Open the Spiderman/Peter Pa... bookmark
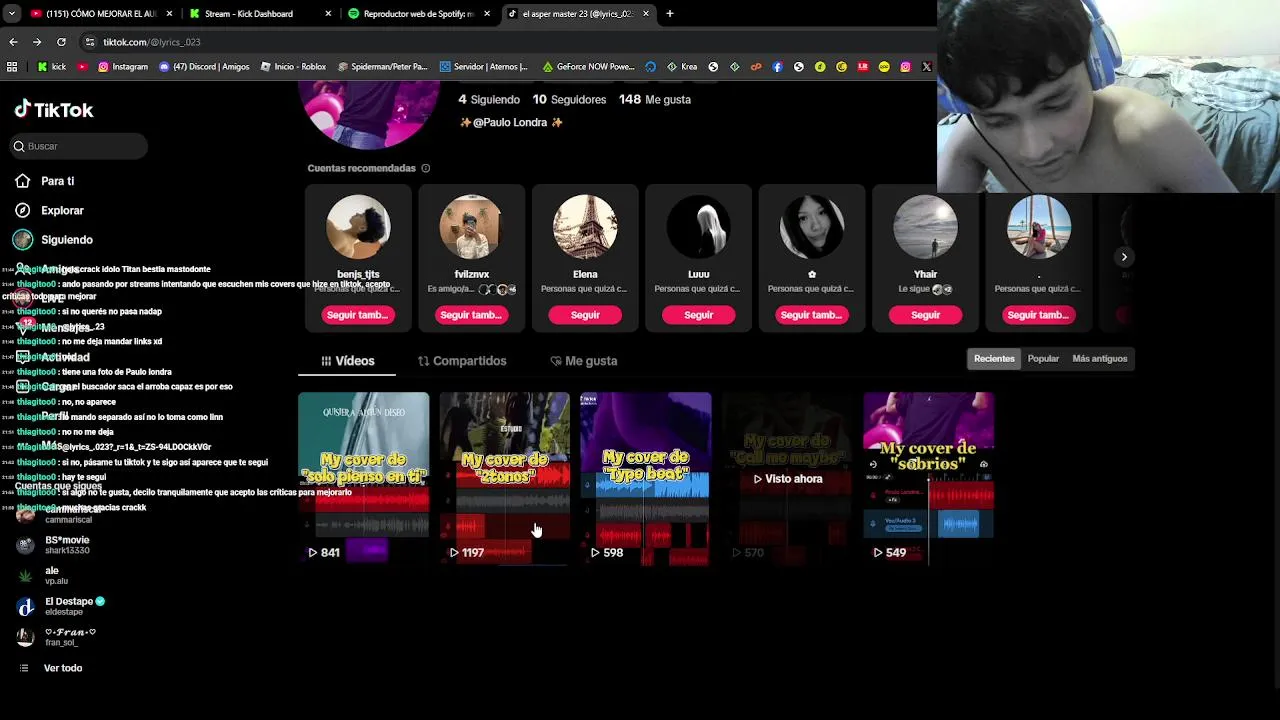Viewport: 1280px width, 720px height. [x=383, y=67]
